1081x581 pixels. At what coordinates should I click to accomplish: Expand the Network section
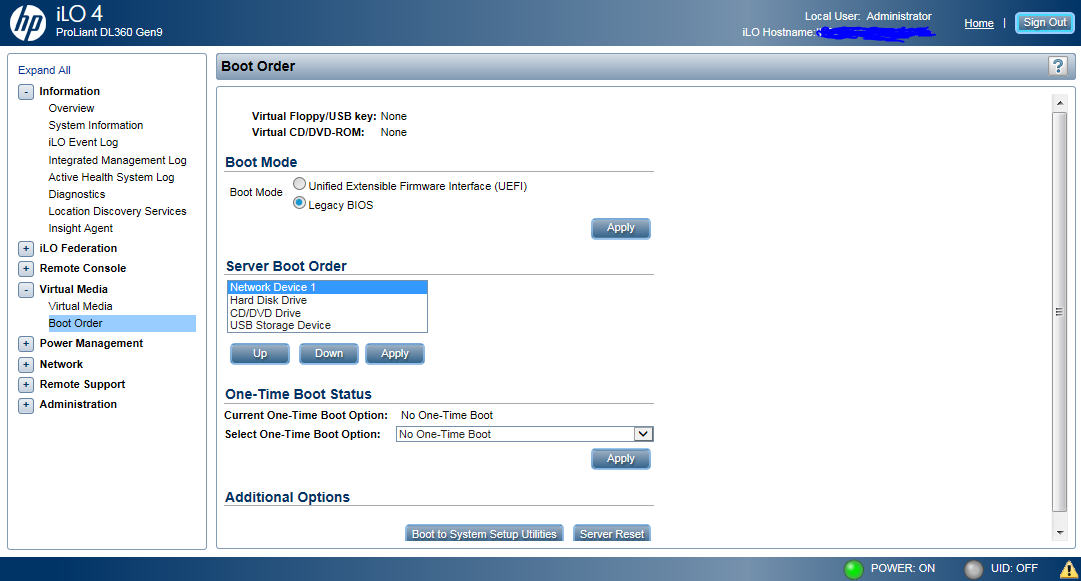(26, 365)
